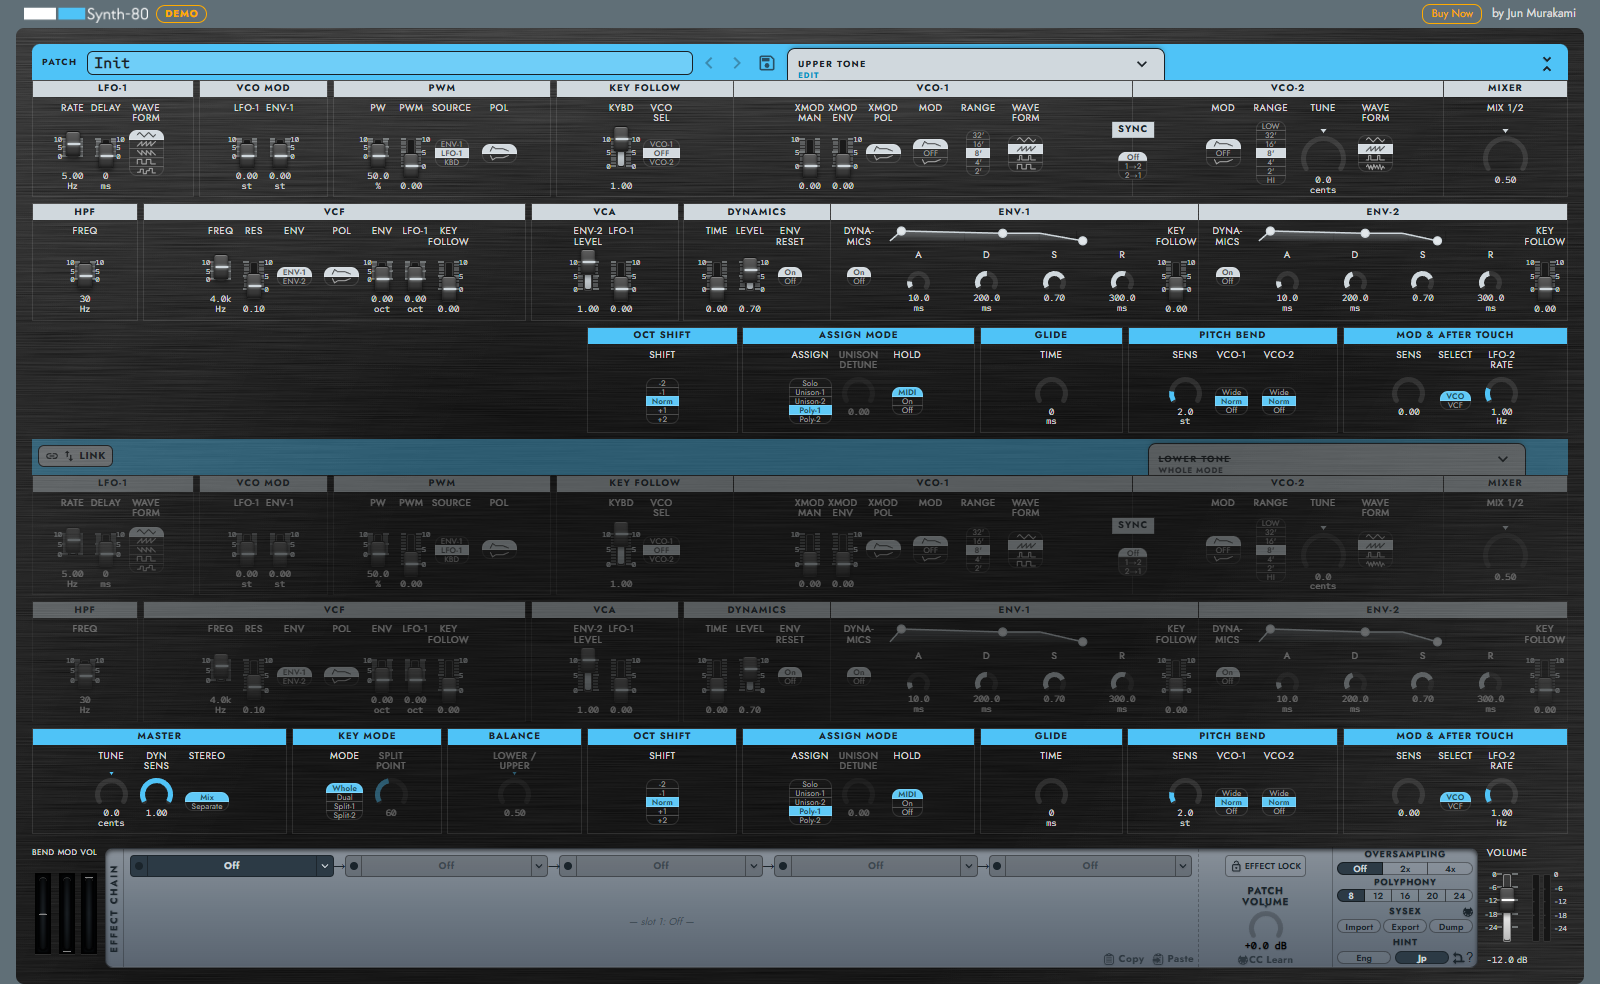Click the KEY MODE Whole/Dual/Split selector
This screenshot has width=1600, height=984.
[344, 802]
